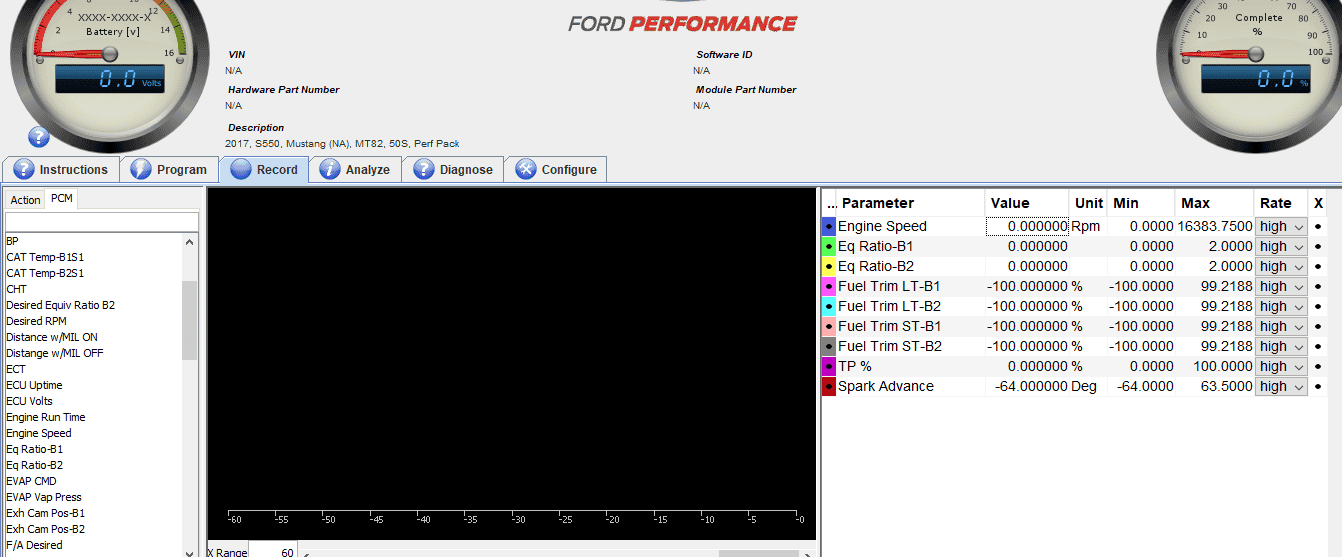The width and height of the screenshot is (1342, 557).
Task: Select the PCM sub-tab
Action: coord(62,199)
